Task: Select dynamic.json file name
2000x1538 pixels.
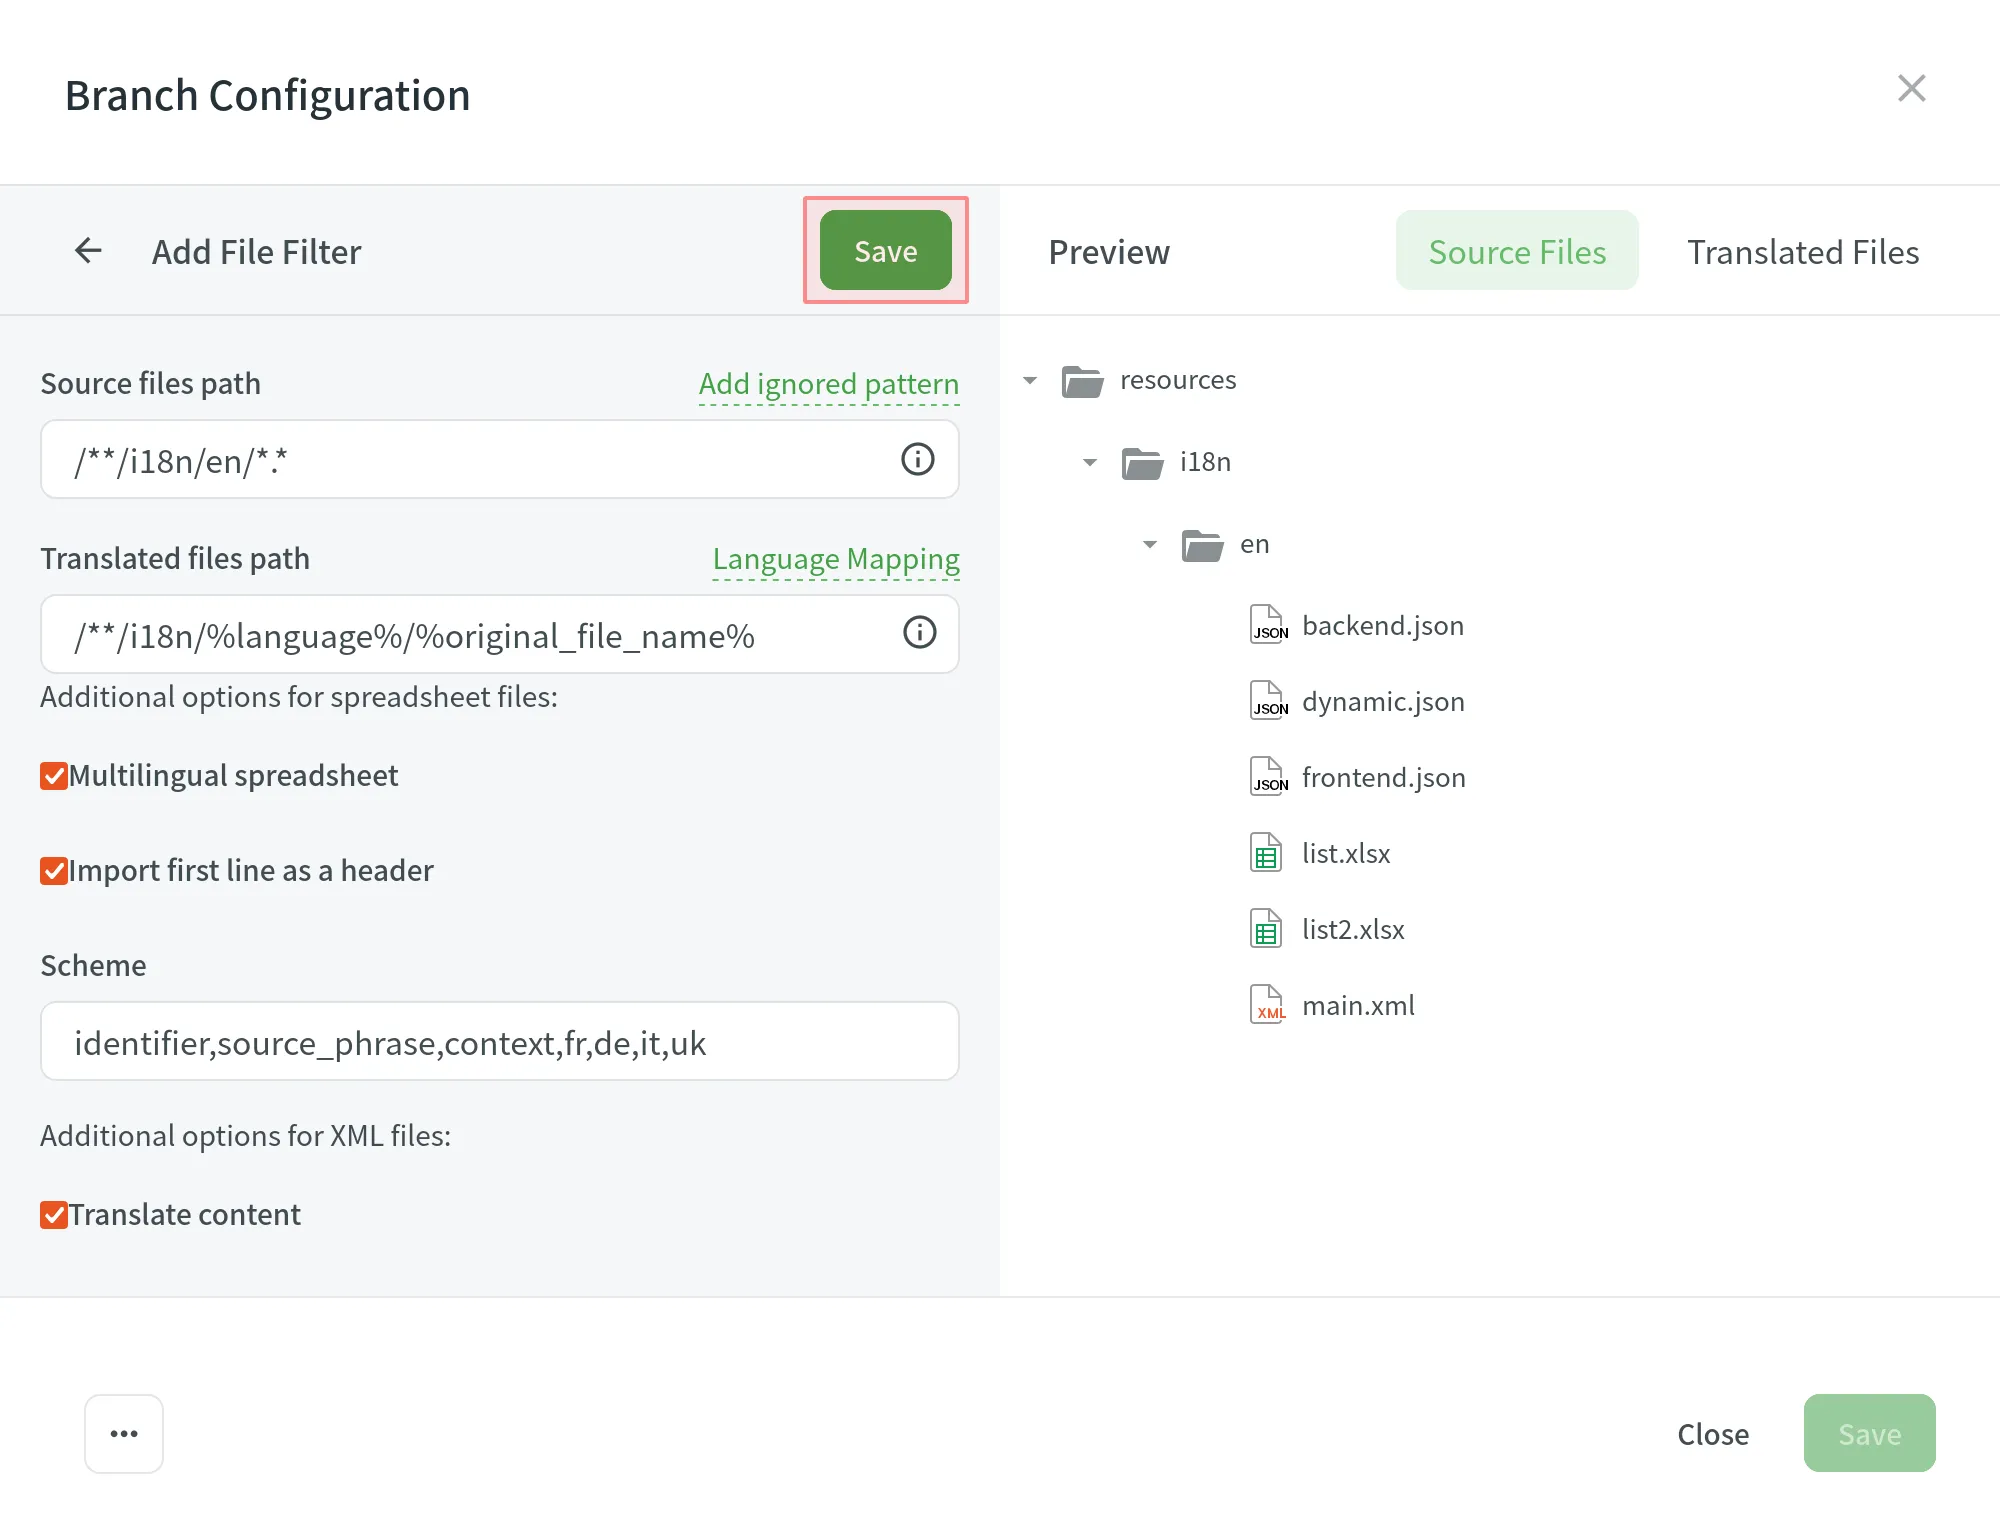Action: pyautogui.click(x=1383, y=702)
